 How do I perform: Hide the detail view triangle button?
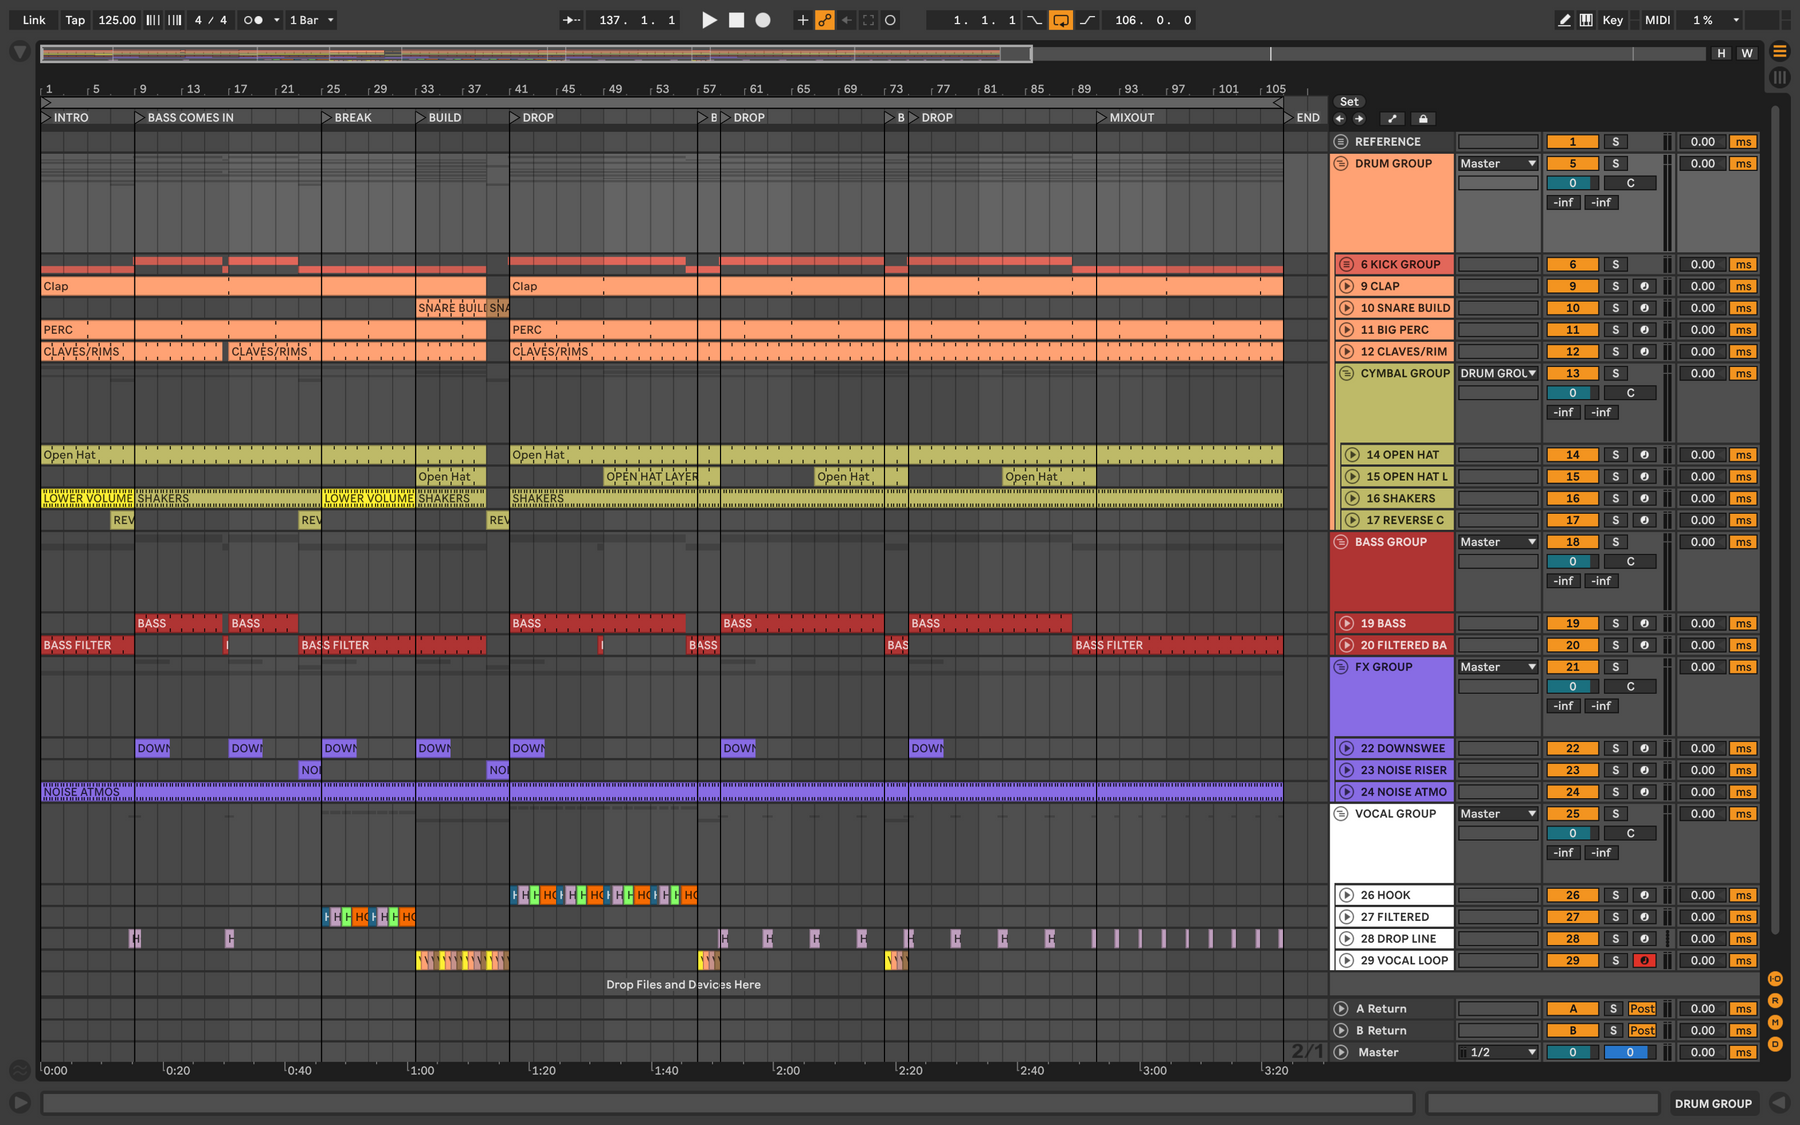[1779, 1103]
